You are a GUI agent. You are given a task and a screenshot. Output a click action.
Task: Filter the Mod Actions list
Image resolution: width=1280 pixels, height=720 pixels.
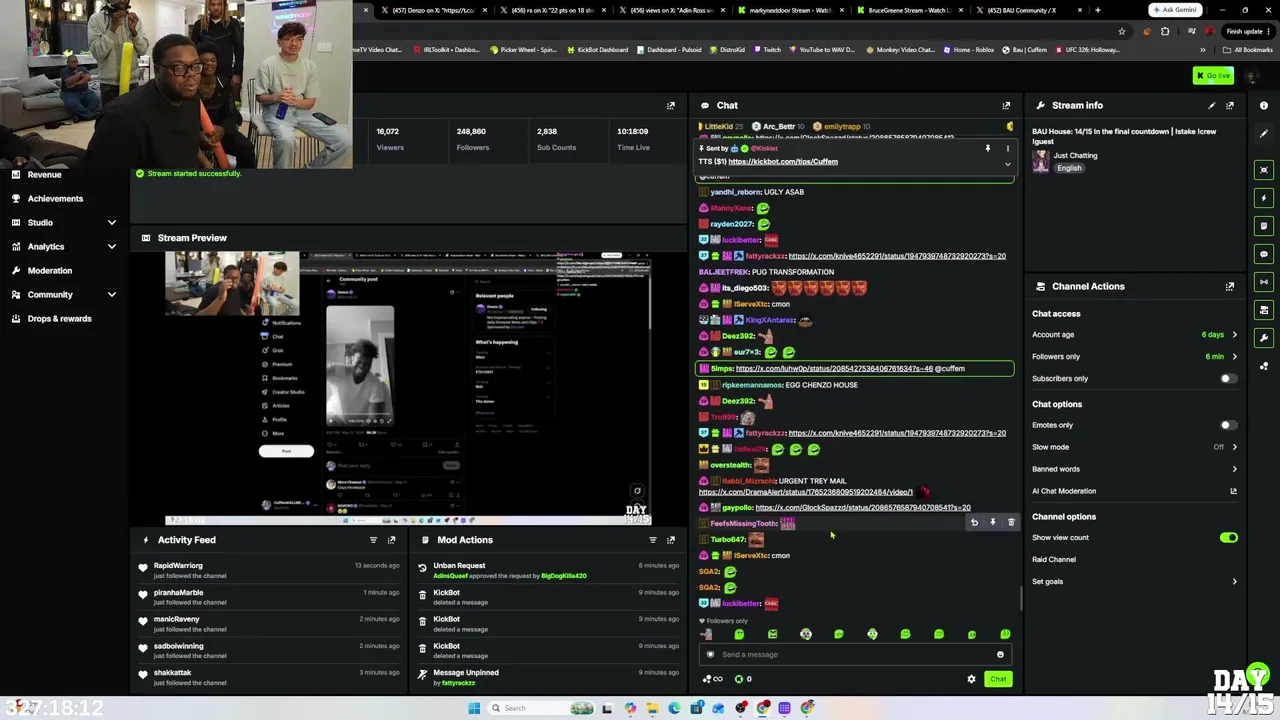[653, 540]
